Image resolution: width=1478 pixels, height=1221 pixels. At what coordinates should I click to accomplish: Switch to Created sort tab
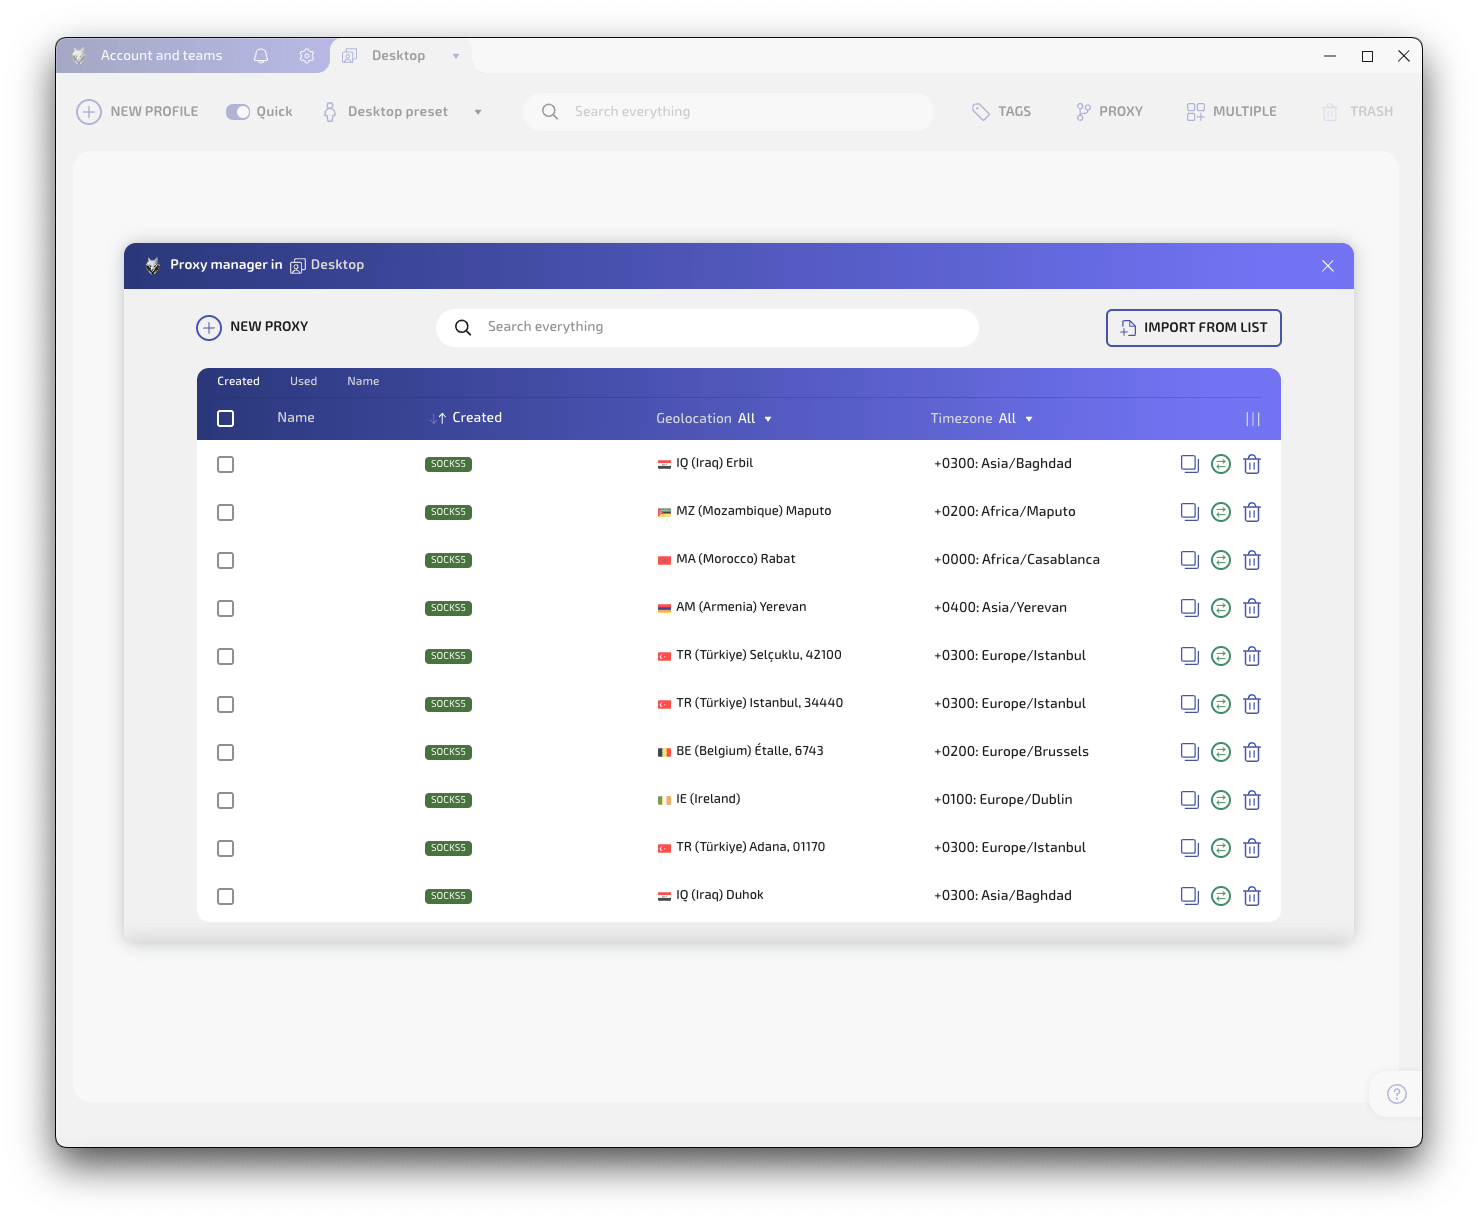[238, 381]
